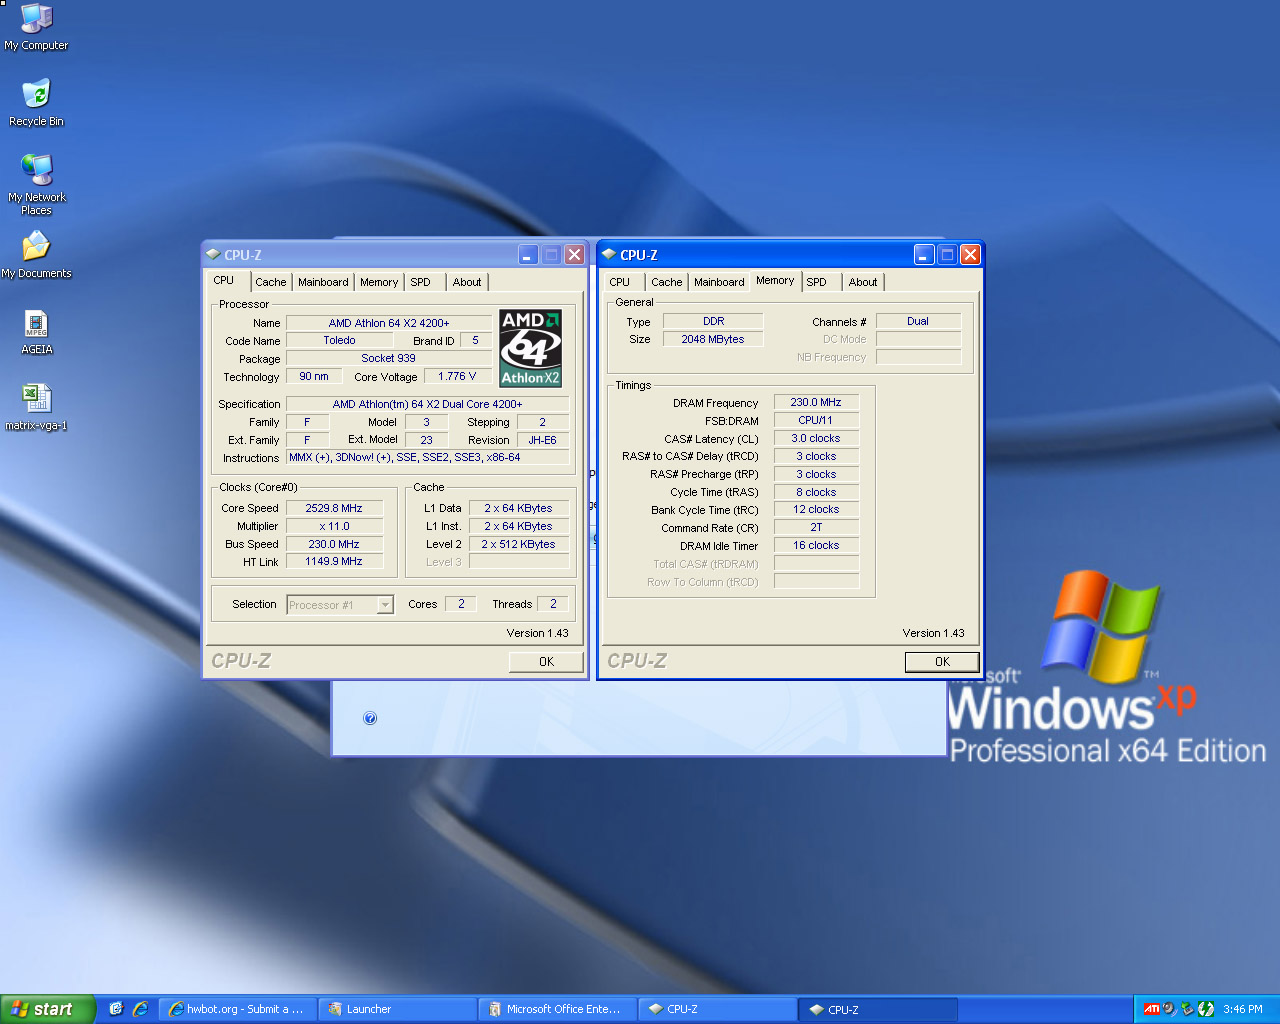Click Command Rate 2T value

click(816, 527)
